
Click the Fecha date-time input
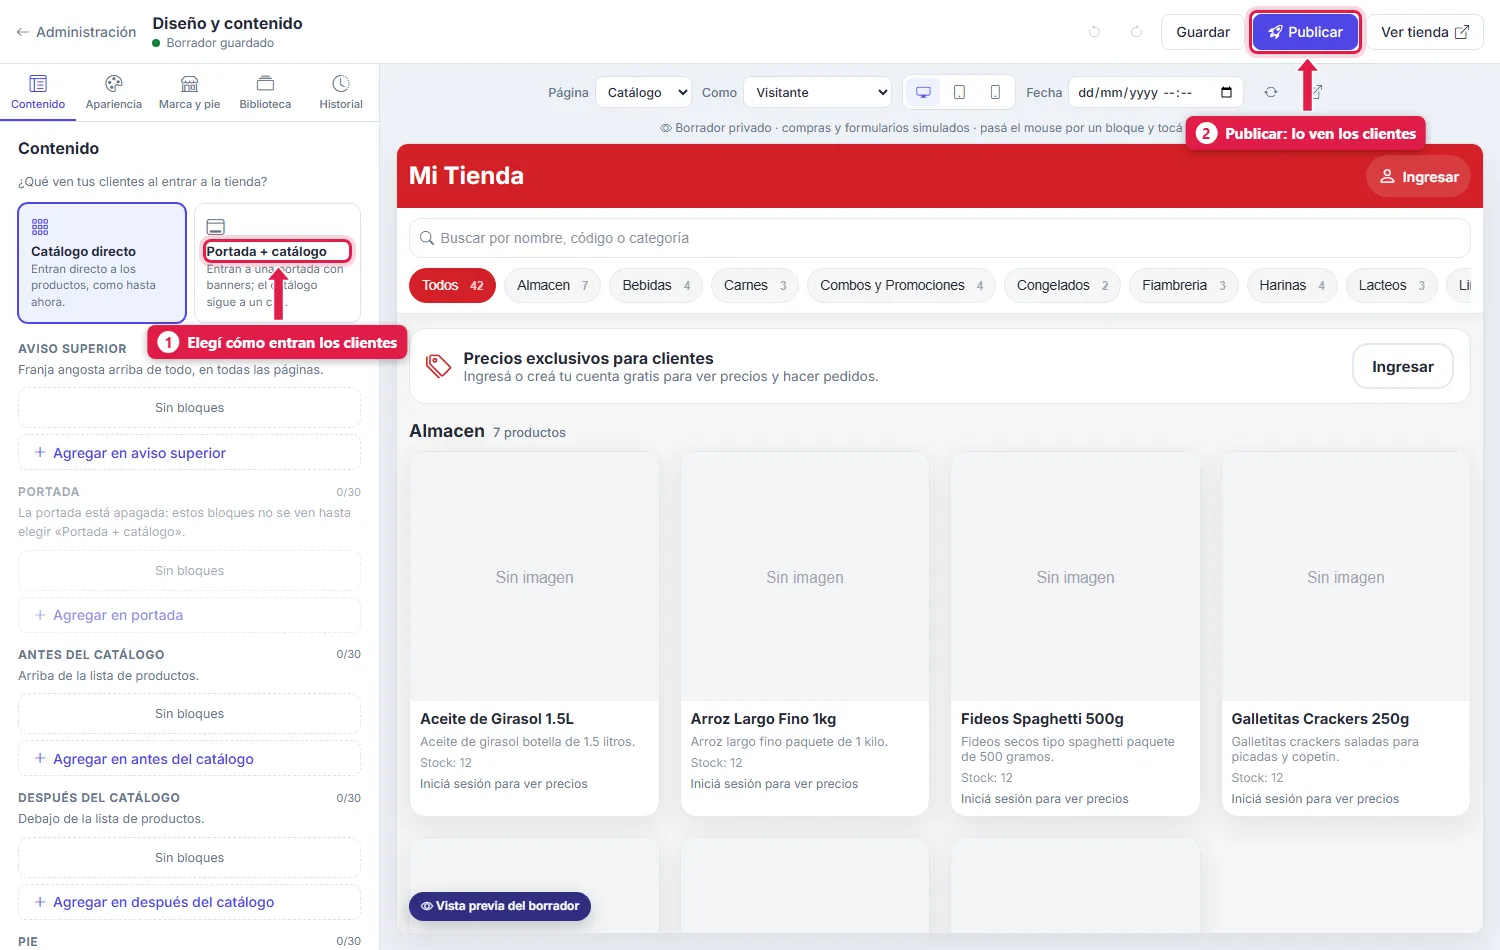point(1156,92)
